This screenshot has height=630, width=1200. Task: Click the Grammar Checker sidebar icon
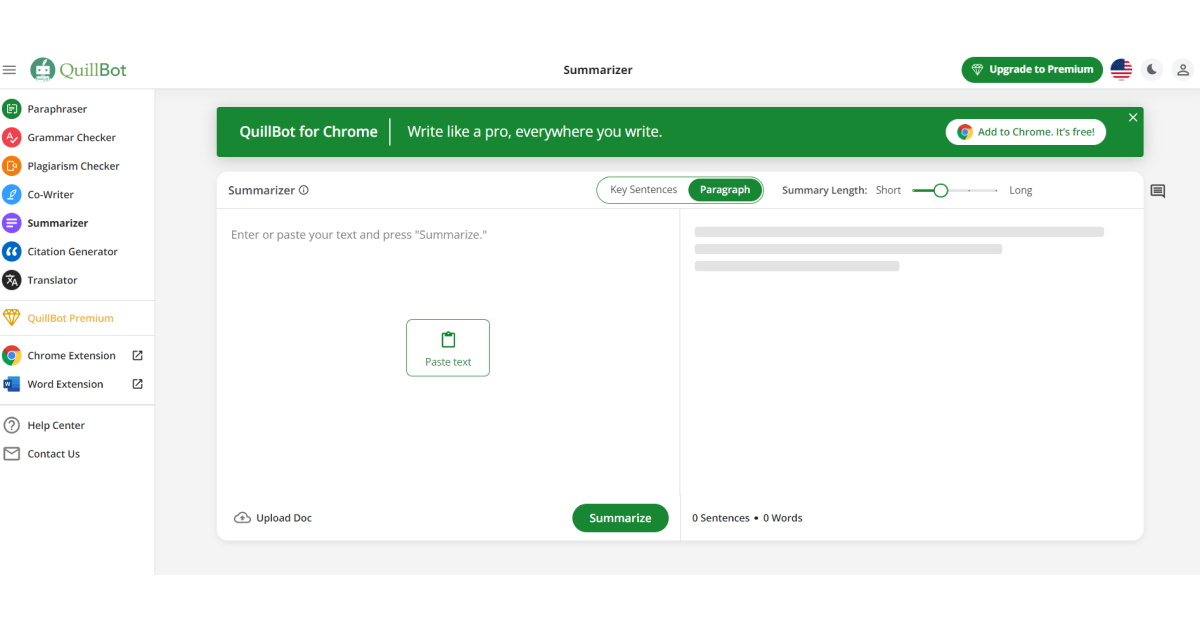[x=12, y=138]
